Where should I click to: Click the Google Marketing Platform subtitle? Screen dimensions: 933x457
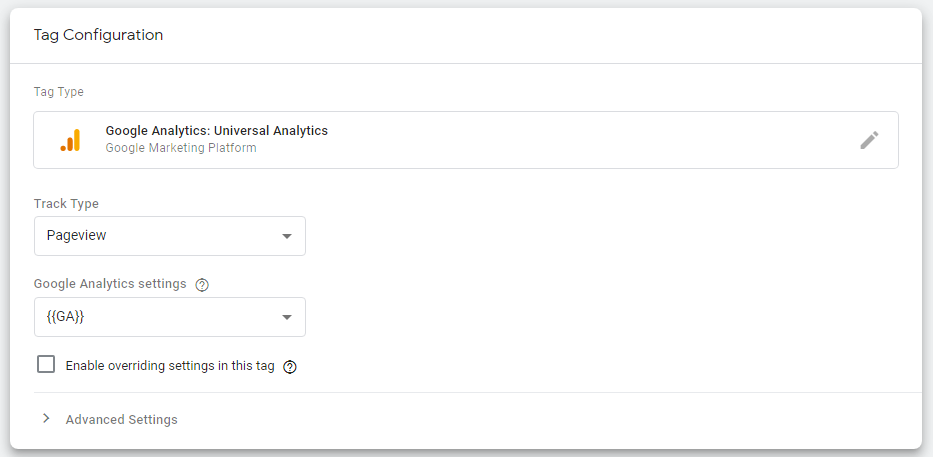click(x=180, y=148)
